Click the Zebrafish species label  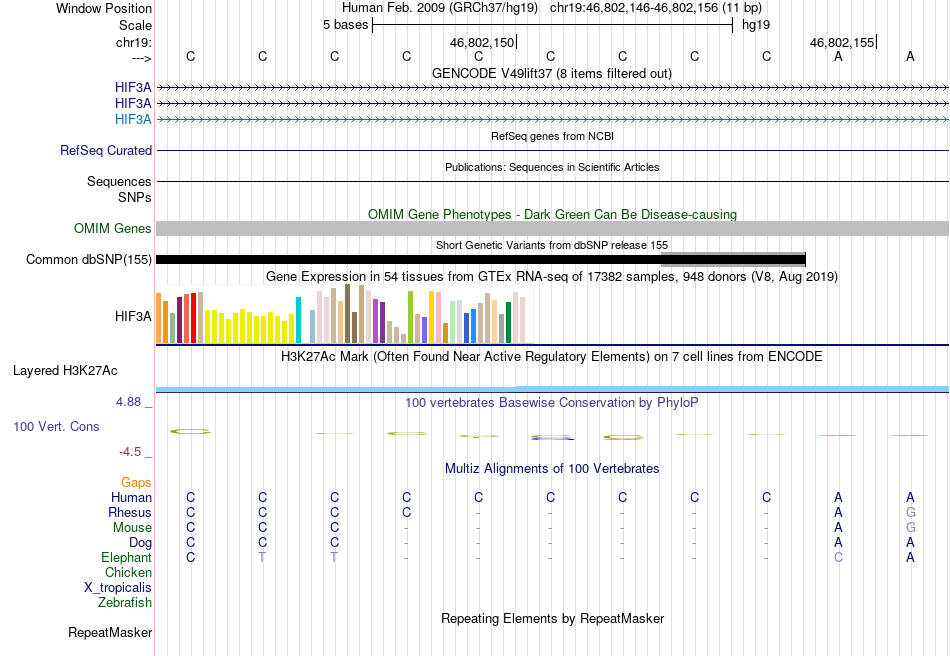(125, 602)
